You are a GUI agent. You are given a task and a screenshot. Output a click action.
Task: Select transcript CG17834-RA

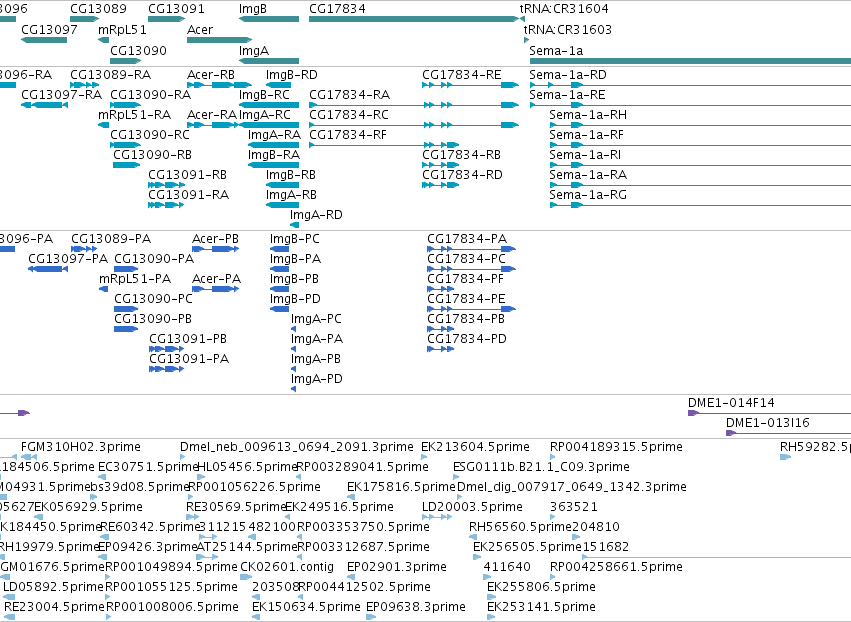click(350, 94)
